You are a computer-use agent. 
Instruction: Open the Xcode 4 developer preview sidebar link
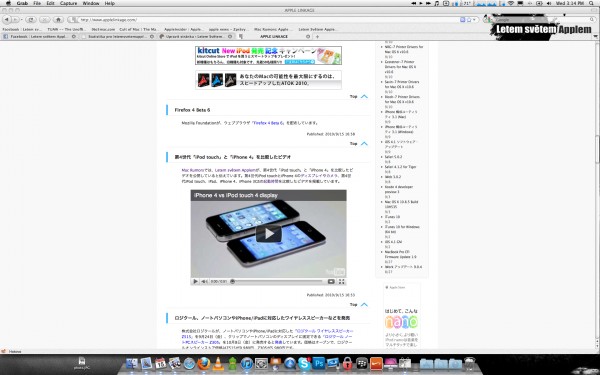click(399, 189)
